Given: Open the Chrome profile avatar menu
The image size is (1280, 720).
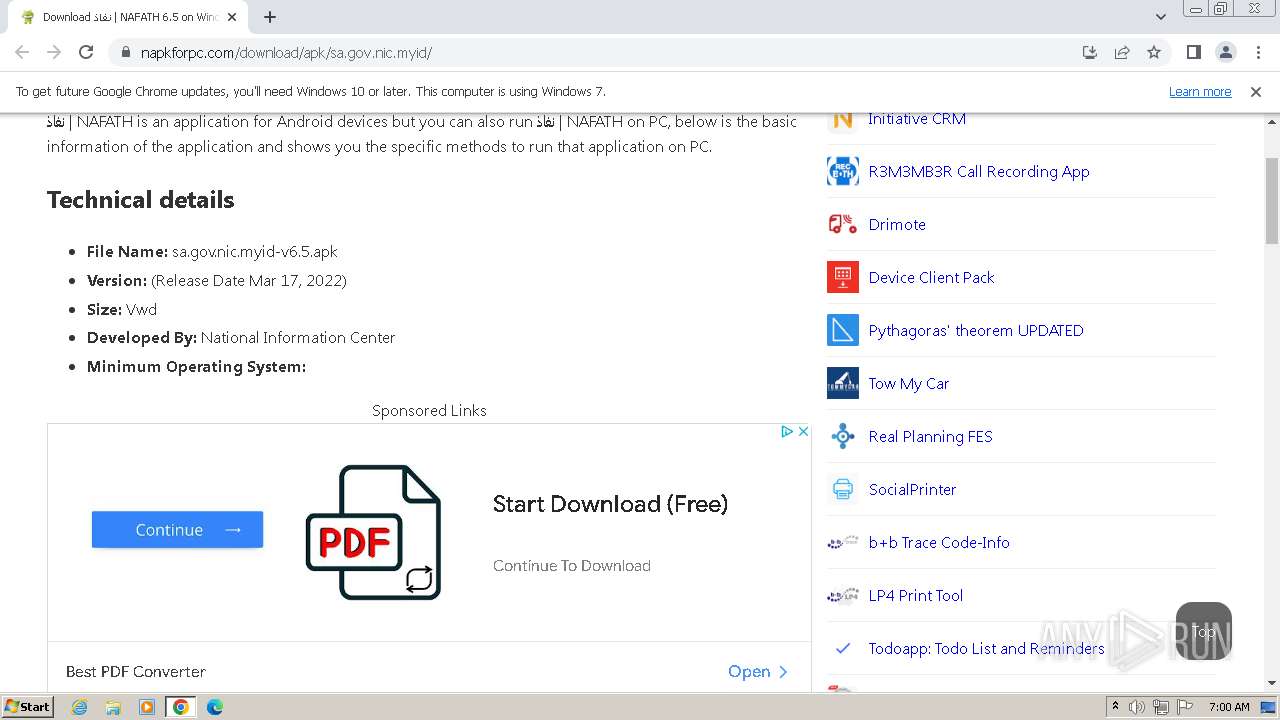Looking at the screenshot, I should coord(1225,52).
